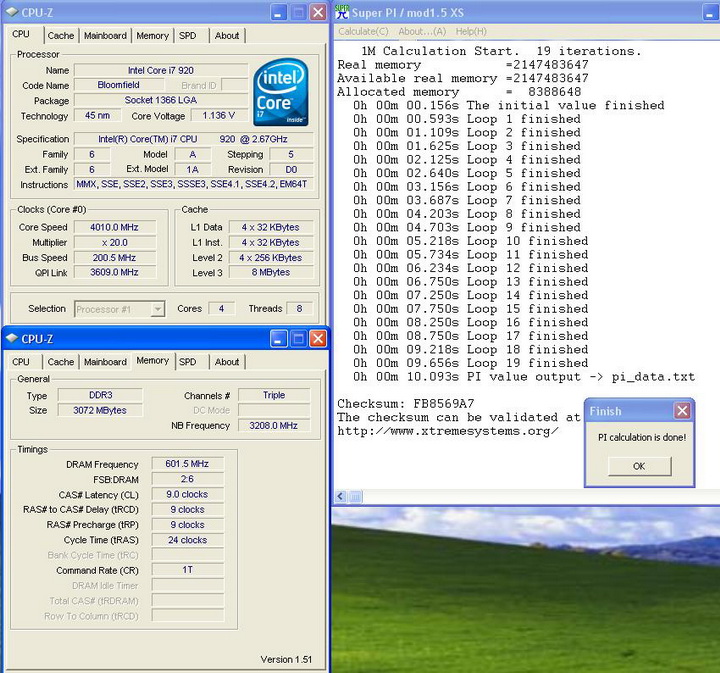This screenshot has width=720, height=673.
Task: Open Cache tab in bottom CPU-Z window
Action: click(61, 362)
